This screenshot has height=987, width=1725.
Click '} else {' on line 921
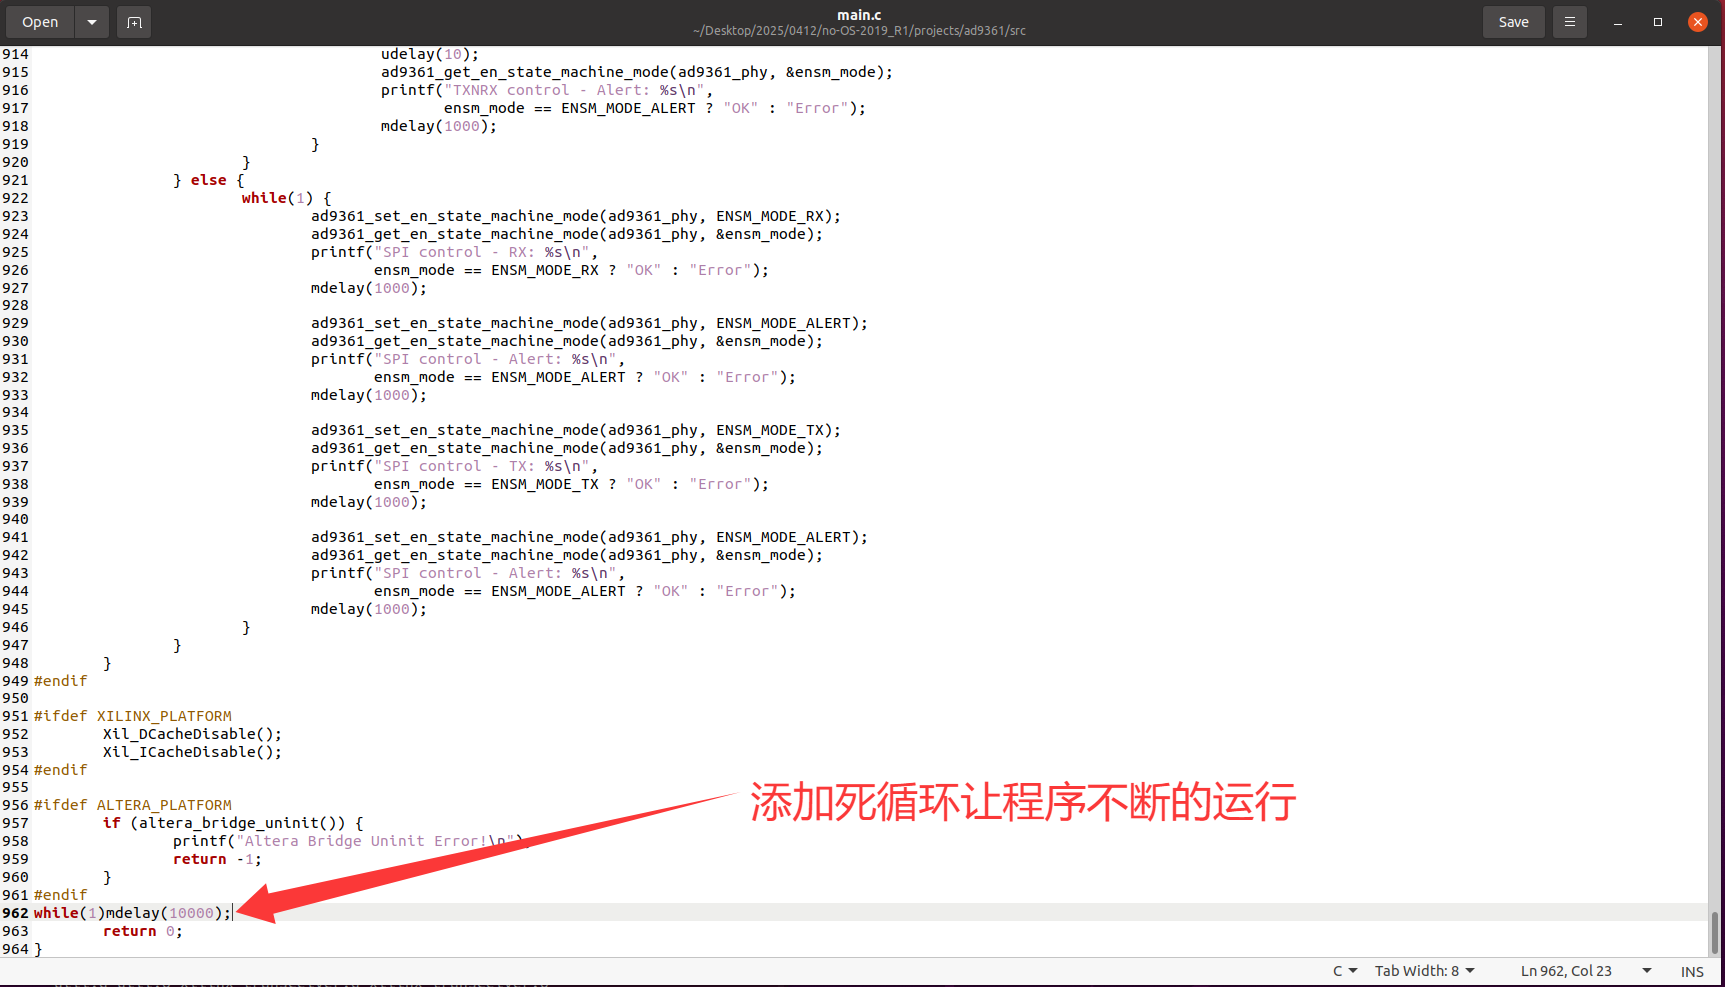click(209, 180)
